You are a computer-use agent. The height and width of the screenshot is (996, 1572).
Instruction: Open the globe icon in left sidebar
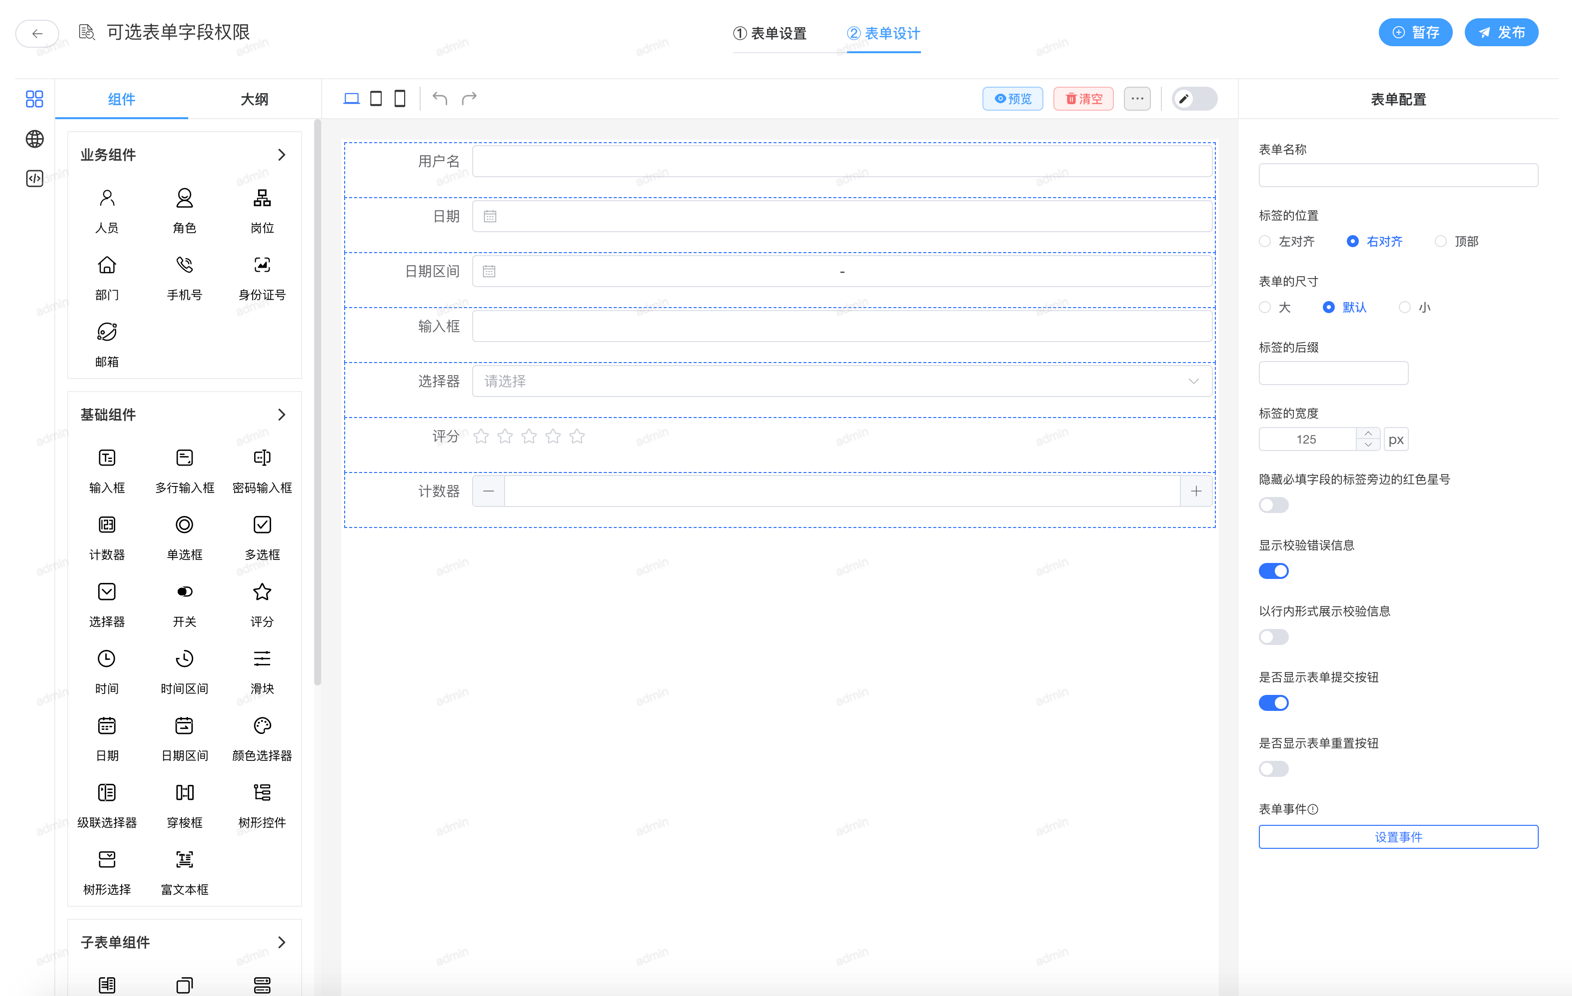[35, 139]
